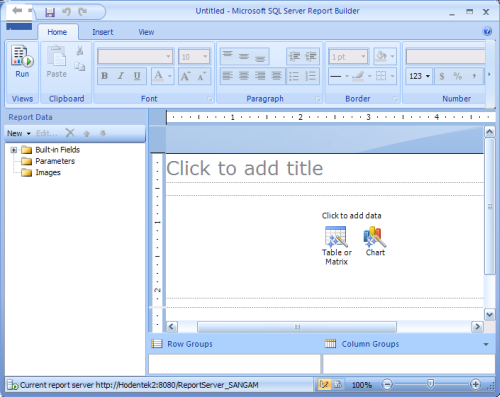Start the Chart wizard
The height and width of the screenshot is (397, 500).
(375, 241)
